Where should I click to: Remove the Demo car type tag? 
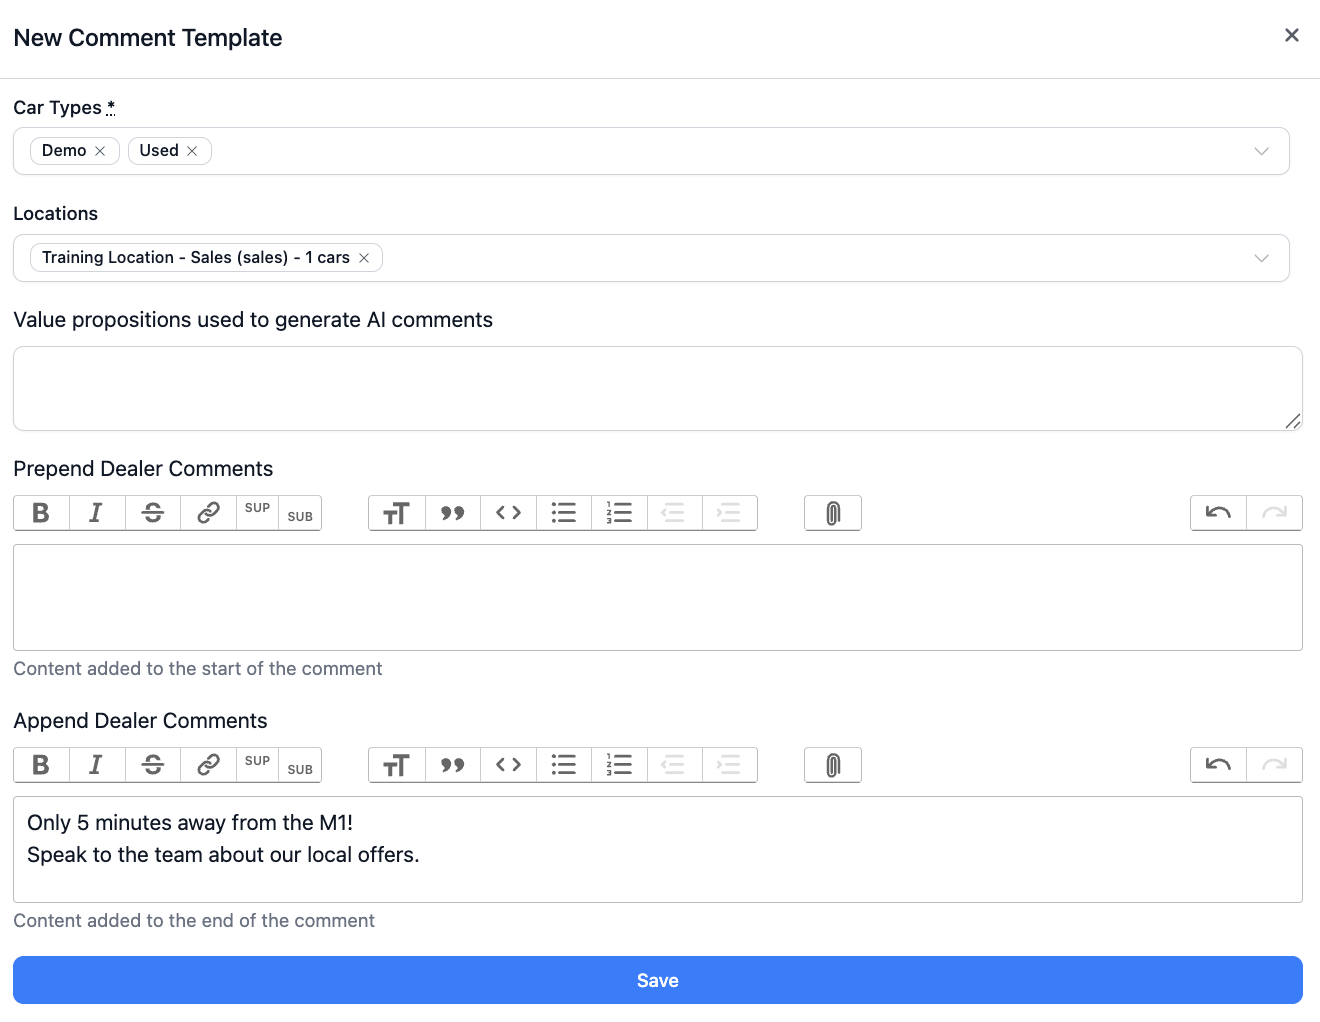click(x=100, y=151)
